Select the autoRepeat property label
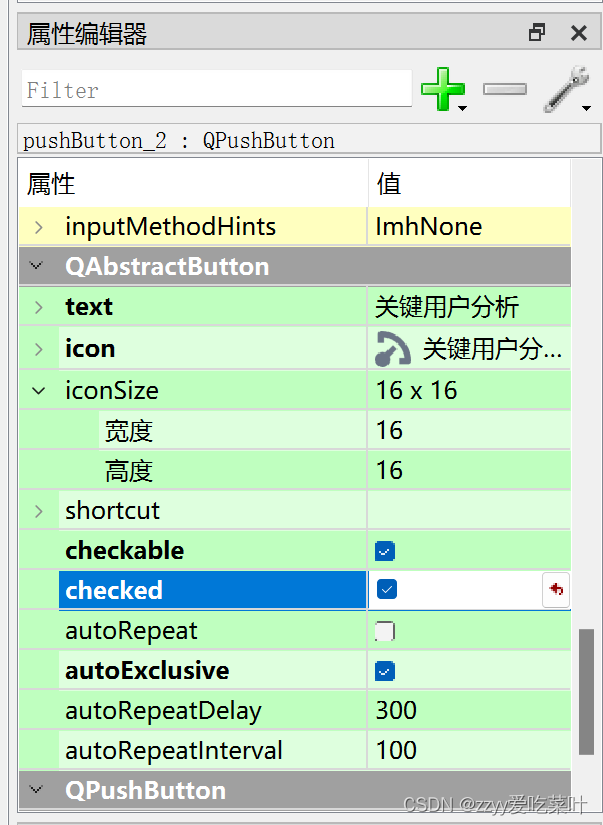 pyautogui.click(x=131, y=631)
